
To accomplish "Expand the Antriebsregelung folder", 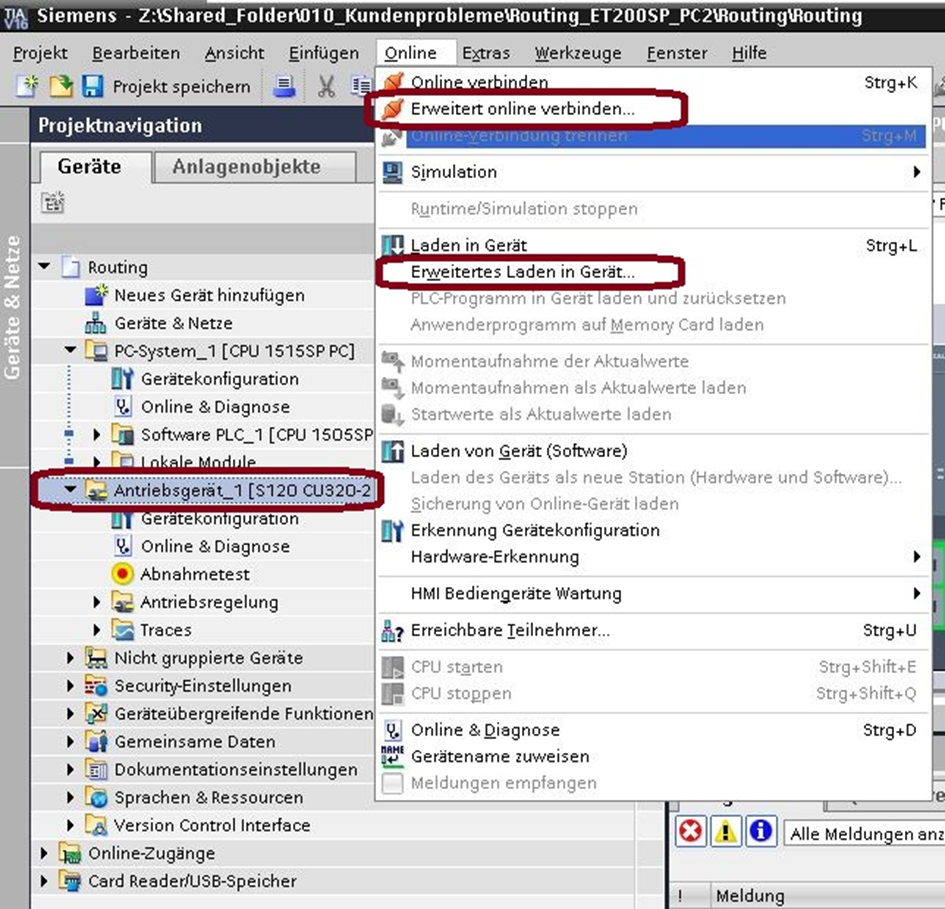I will pyautogui.click(x=96, y=602).
